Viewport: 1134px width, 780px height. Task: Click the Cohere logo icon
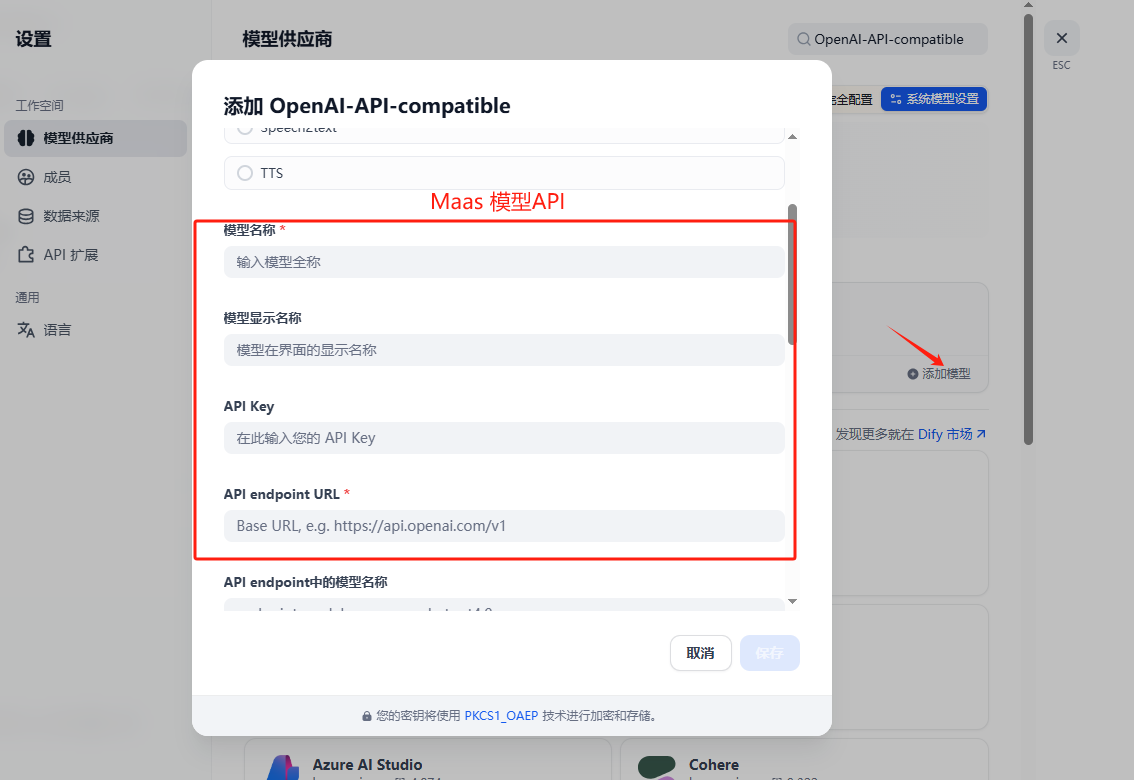pos(657,768)
